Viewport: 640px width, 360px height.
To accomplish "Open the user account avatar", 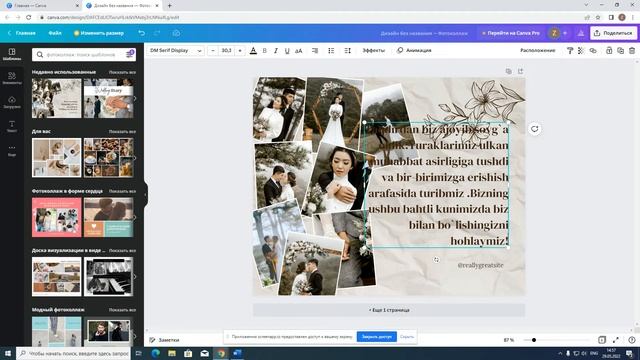I will (x=554, y=33).
